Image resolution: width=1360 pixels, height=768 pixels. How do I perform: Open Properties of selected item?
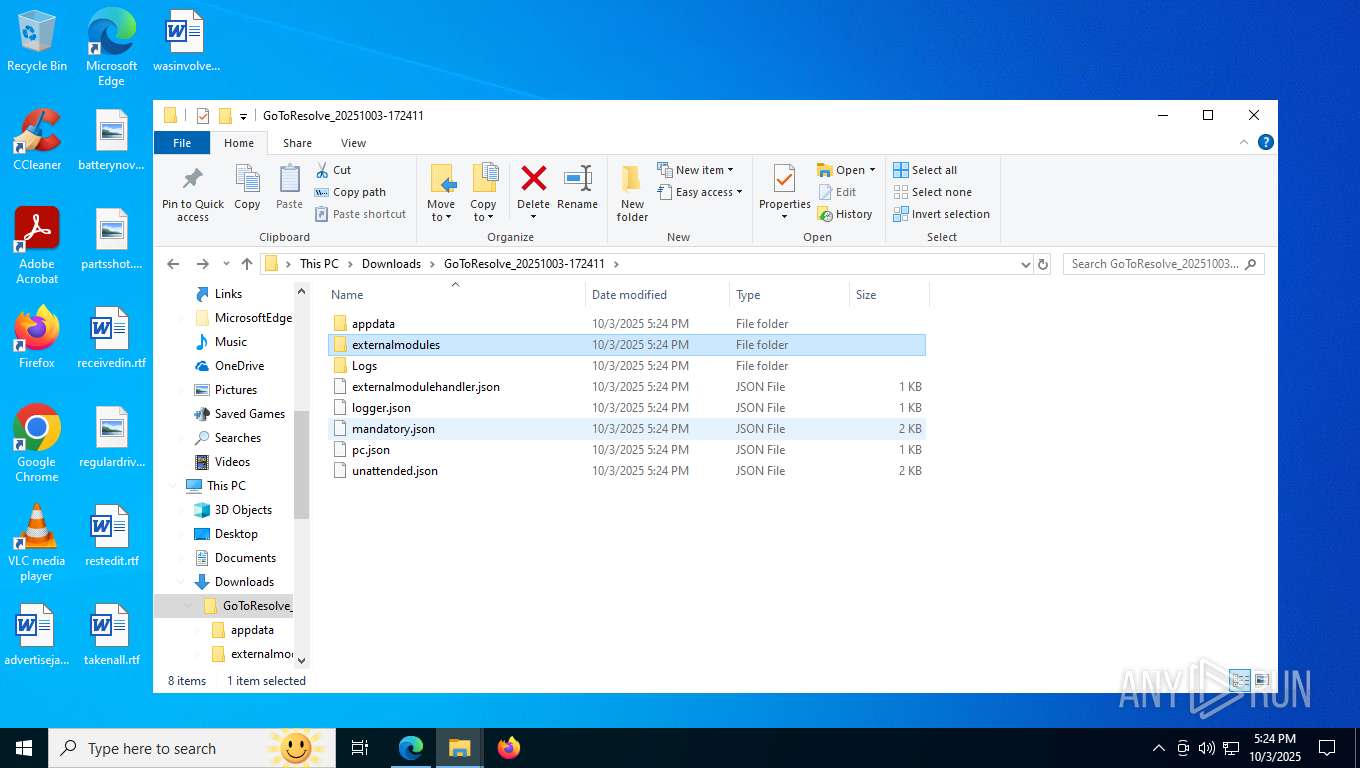784,193
